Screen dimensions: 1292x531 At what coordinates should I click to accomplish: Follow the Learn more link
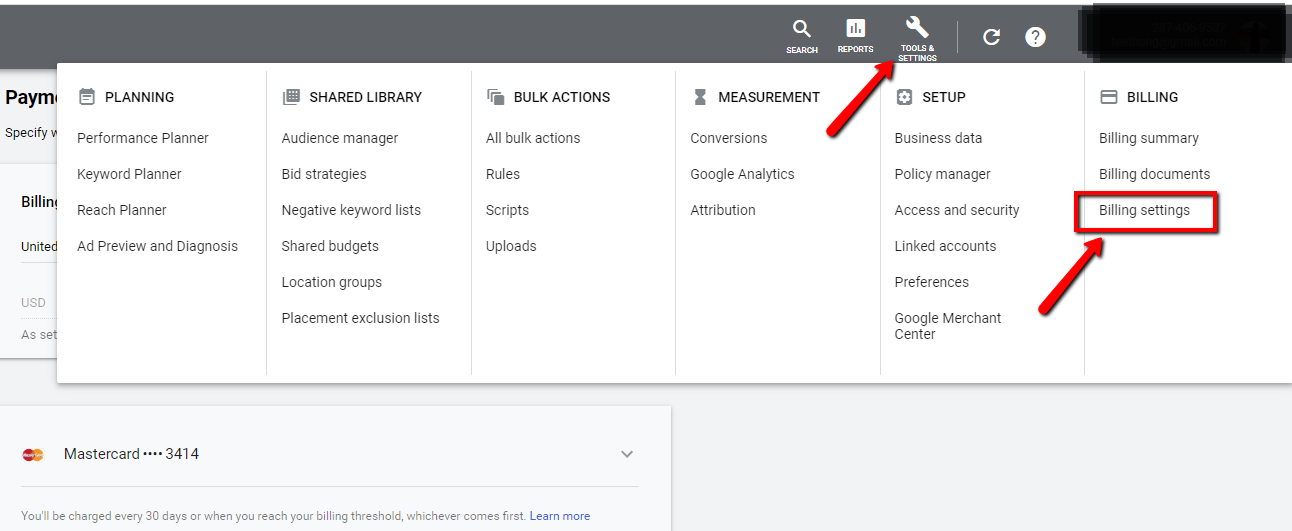560,516
